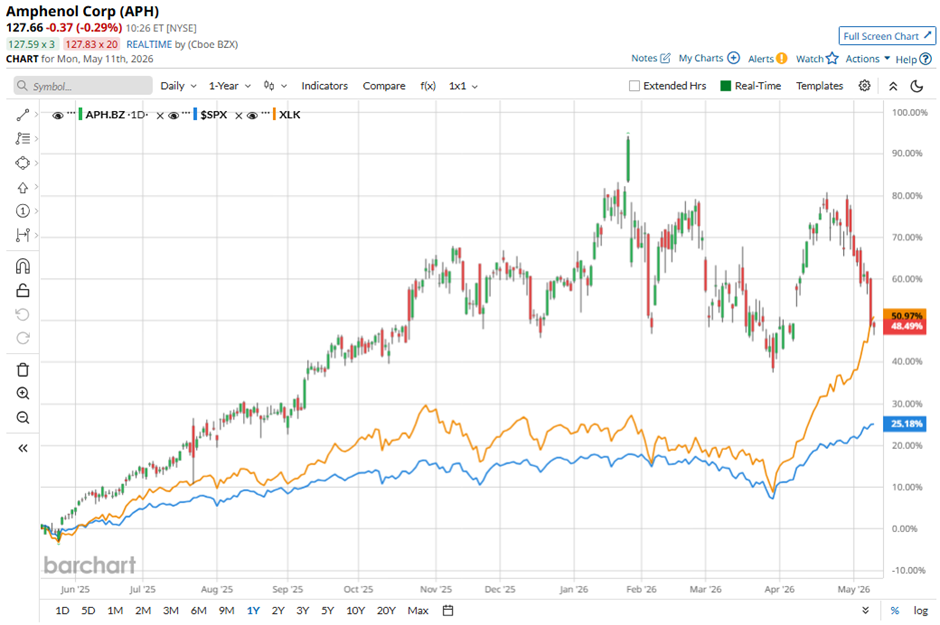Select the trend line drawing tool
This screenshot has width=940, height=625.
pos(23,115)
